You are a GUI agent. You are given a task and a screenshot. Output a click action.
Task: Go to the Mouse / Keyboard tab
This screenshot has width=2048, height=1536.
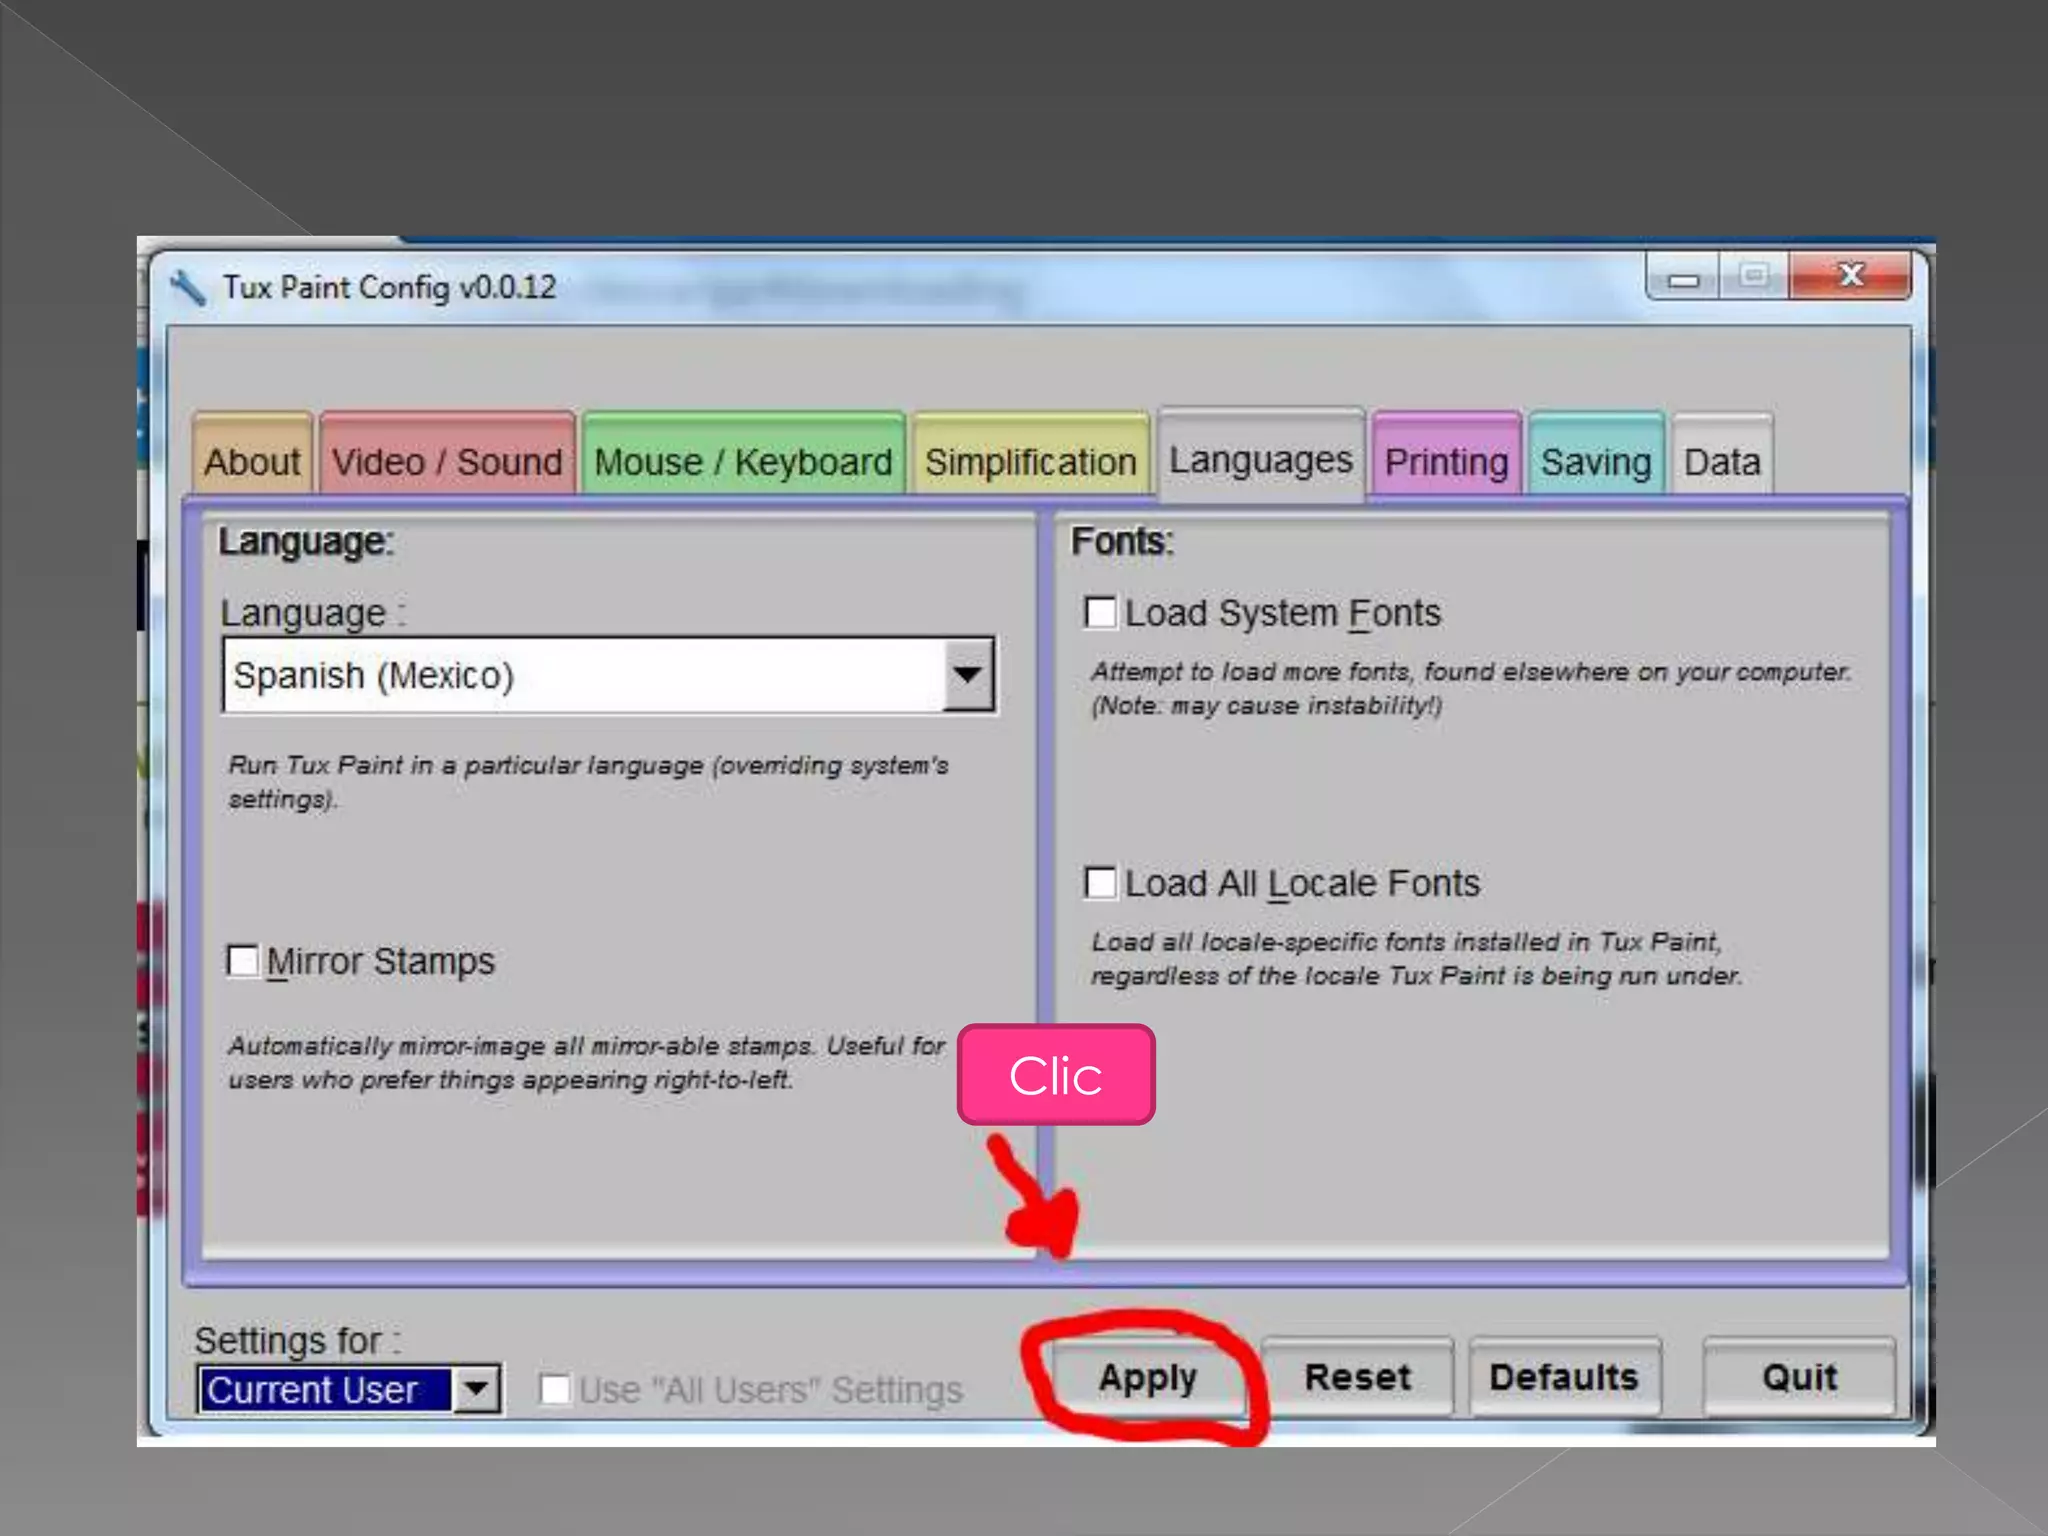[x=743, y=461]
